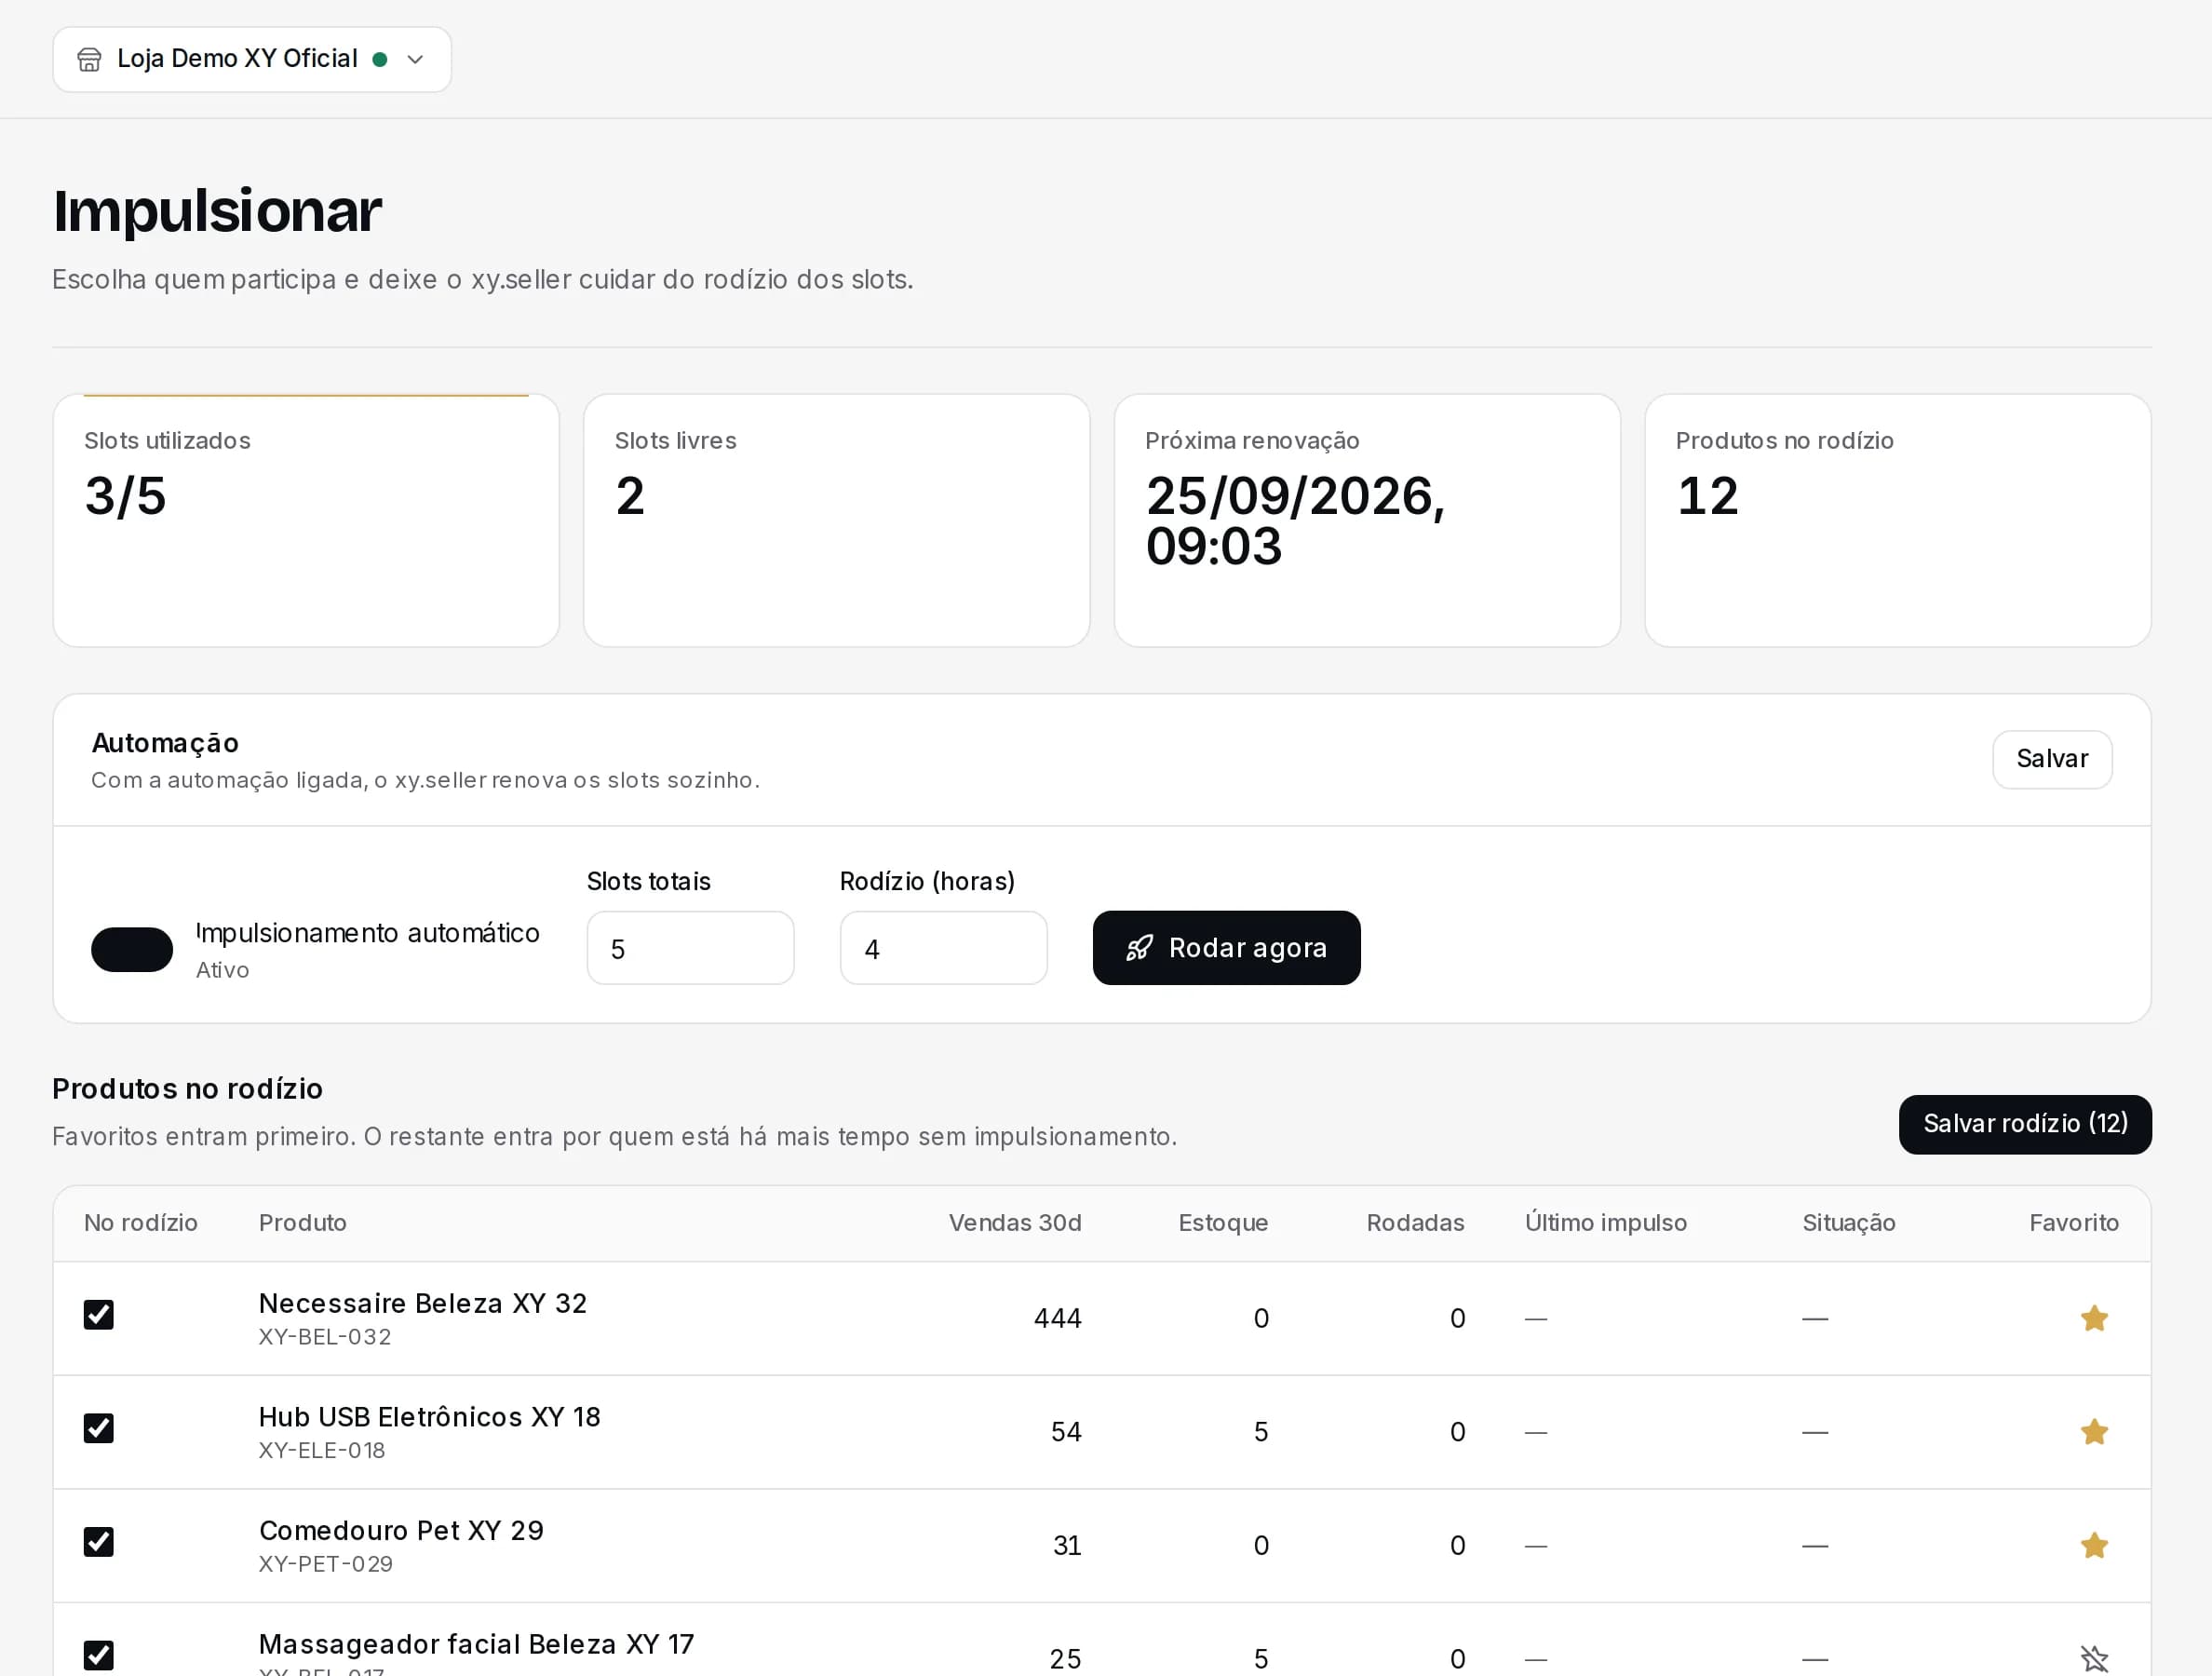
Task: Click the product name Comedouro Pet XY 29
Action: [401, 1530]
